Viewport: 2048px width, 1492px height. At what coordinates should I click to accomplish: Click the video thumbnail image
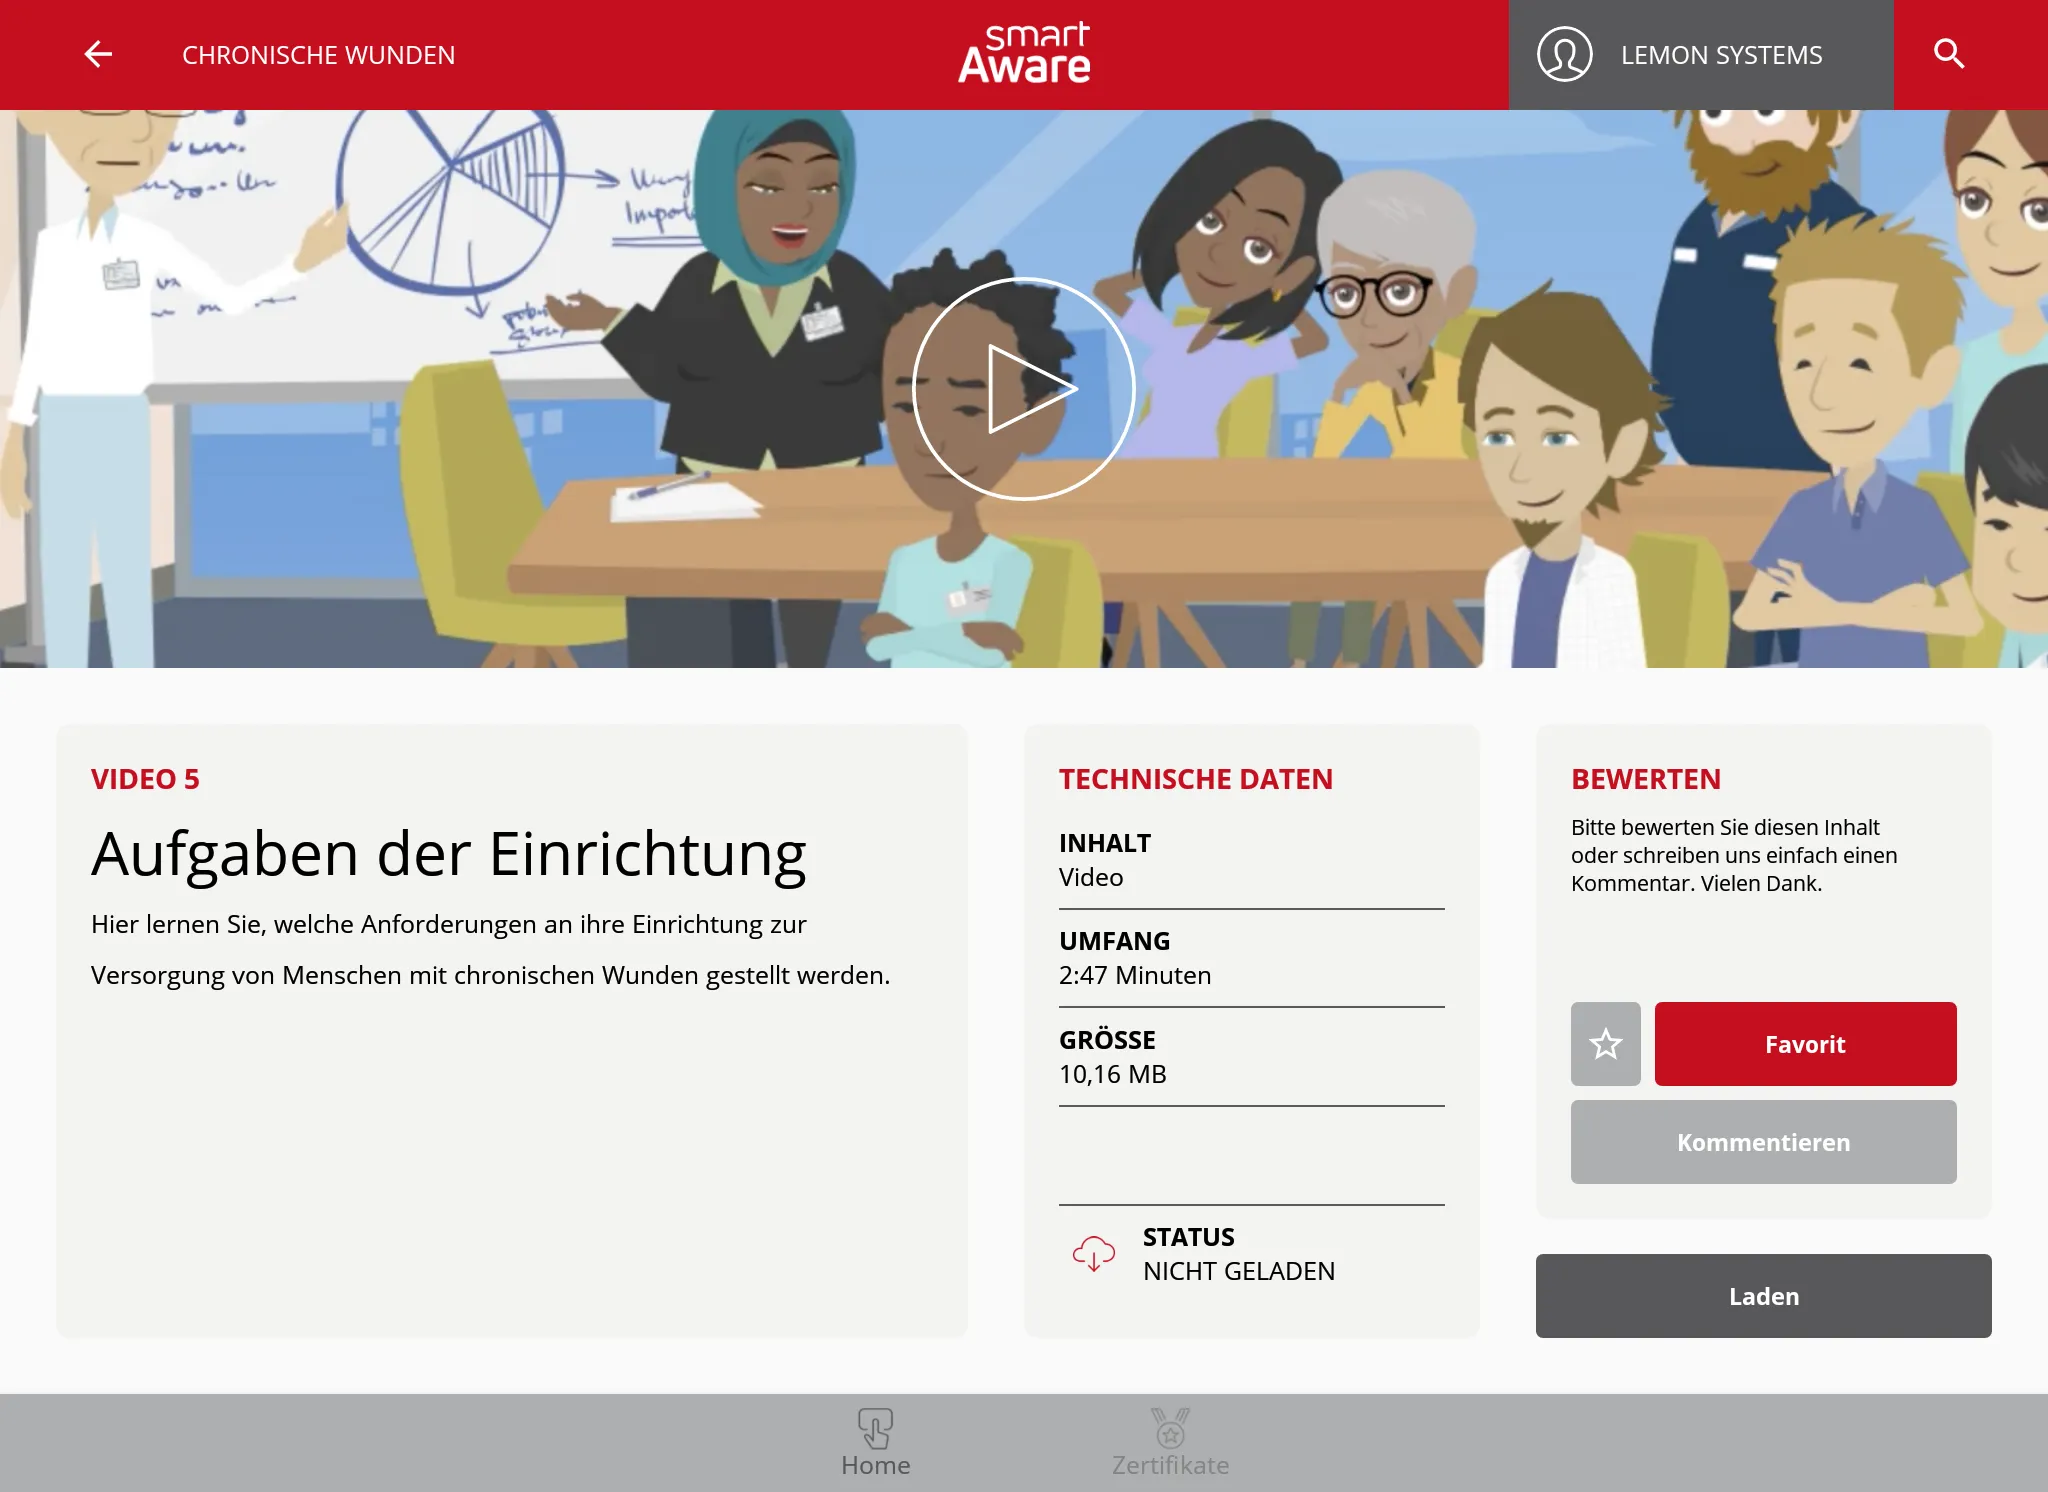click(1024, 389)
